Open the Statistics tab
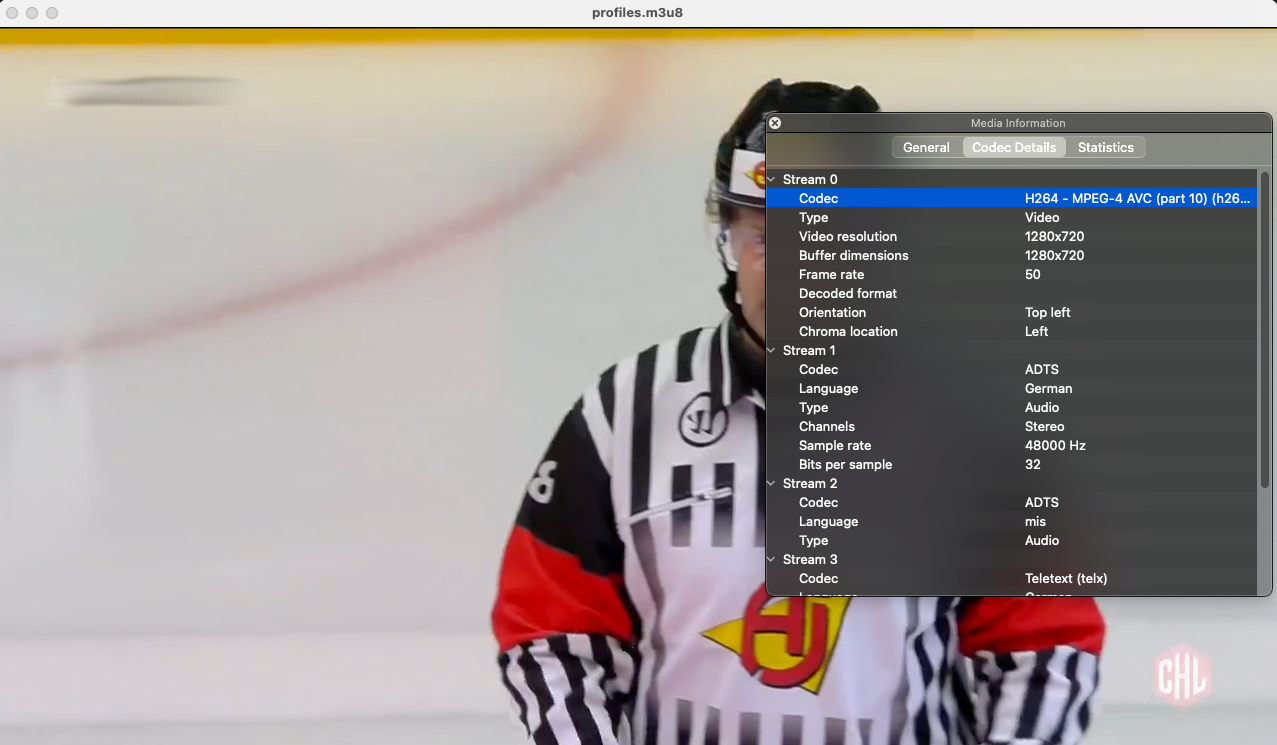 pyautogui.click(x=1105, y=147)
